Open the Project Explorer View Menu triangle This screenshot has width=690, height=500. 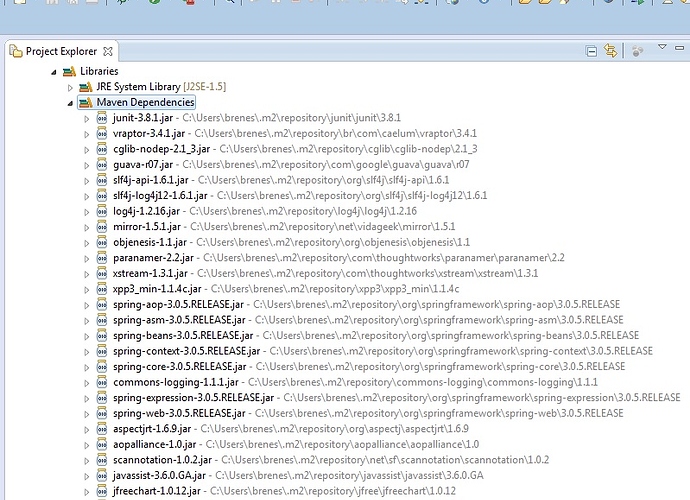coord(662,47)
